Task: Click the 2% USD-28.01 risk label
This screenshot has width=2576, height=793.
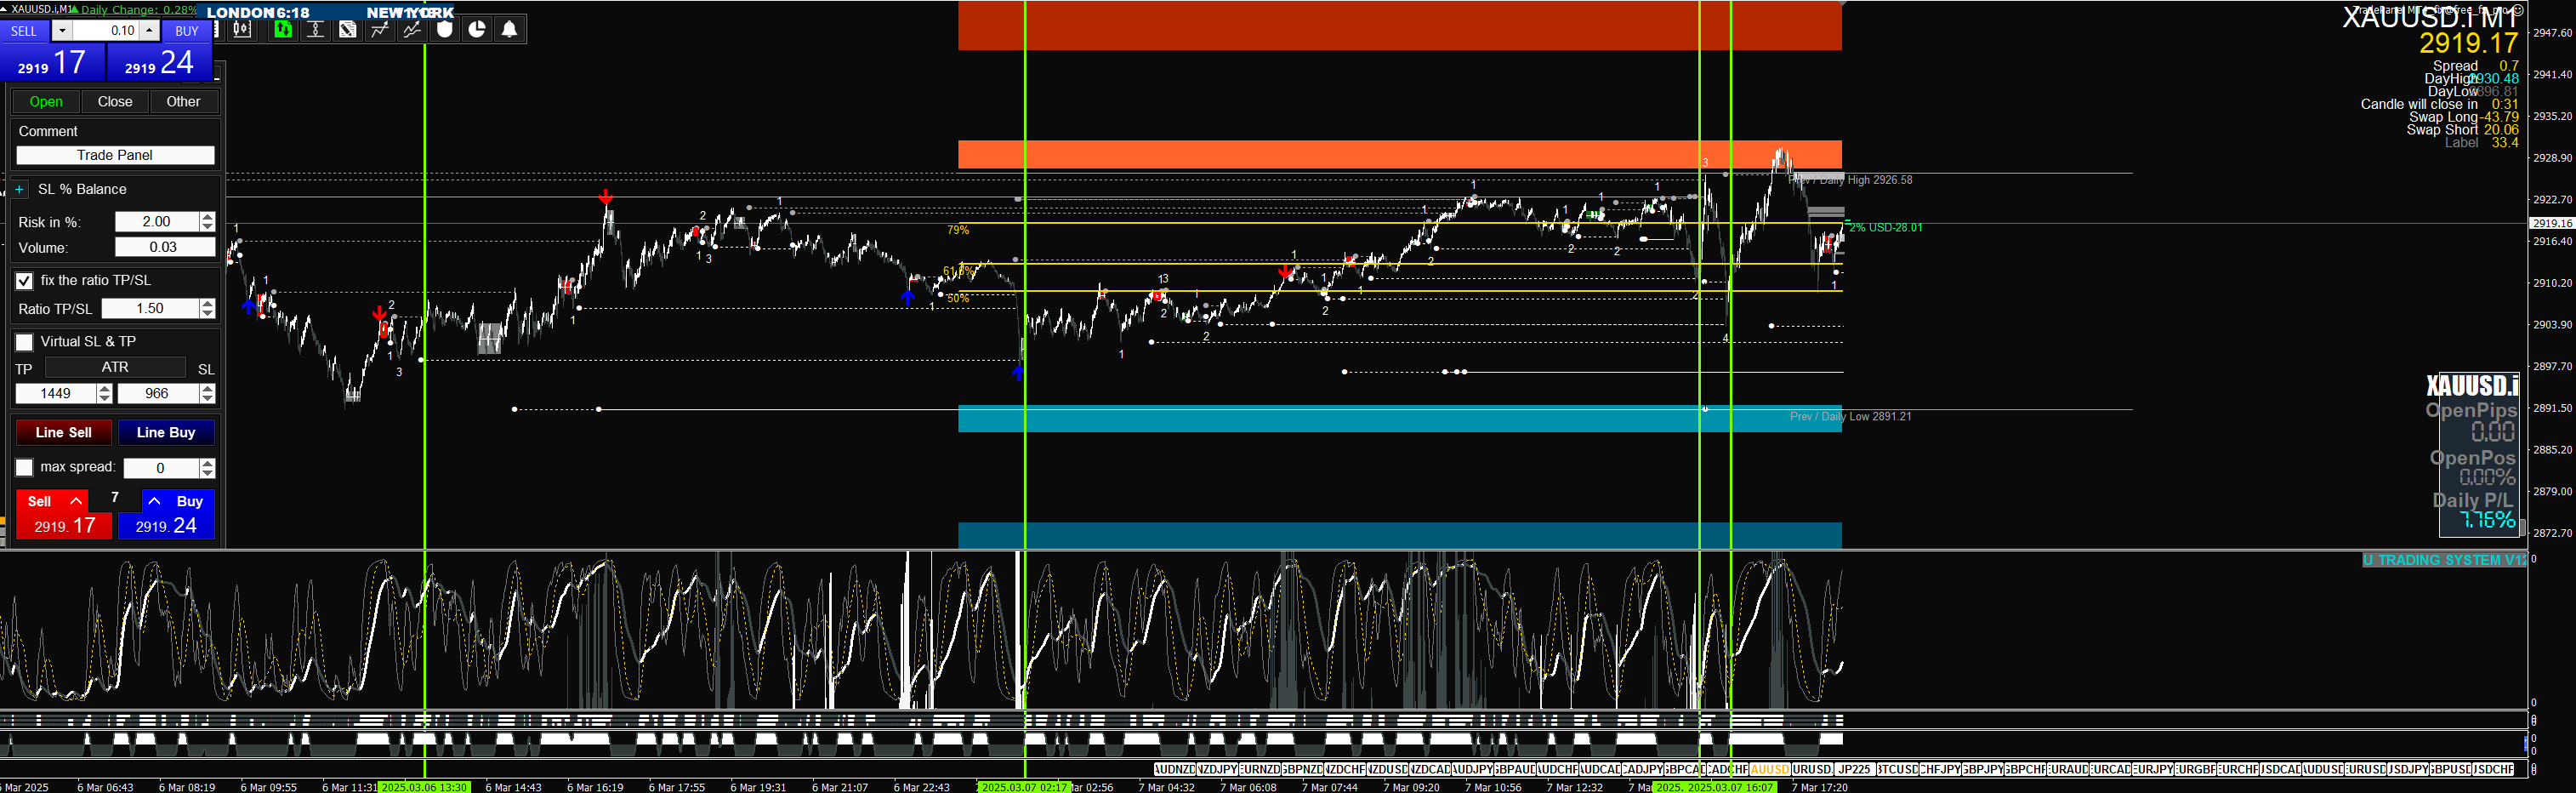Action: click(x=1886, y=228)
